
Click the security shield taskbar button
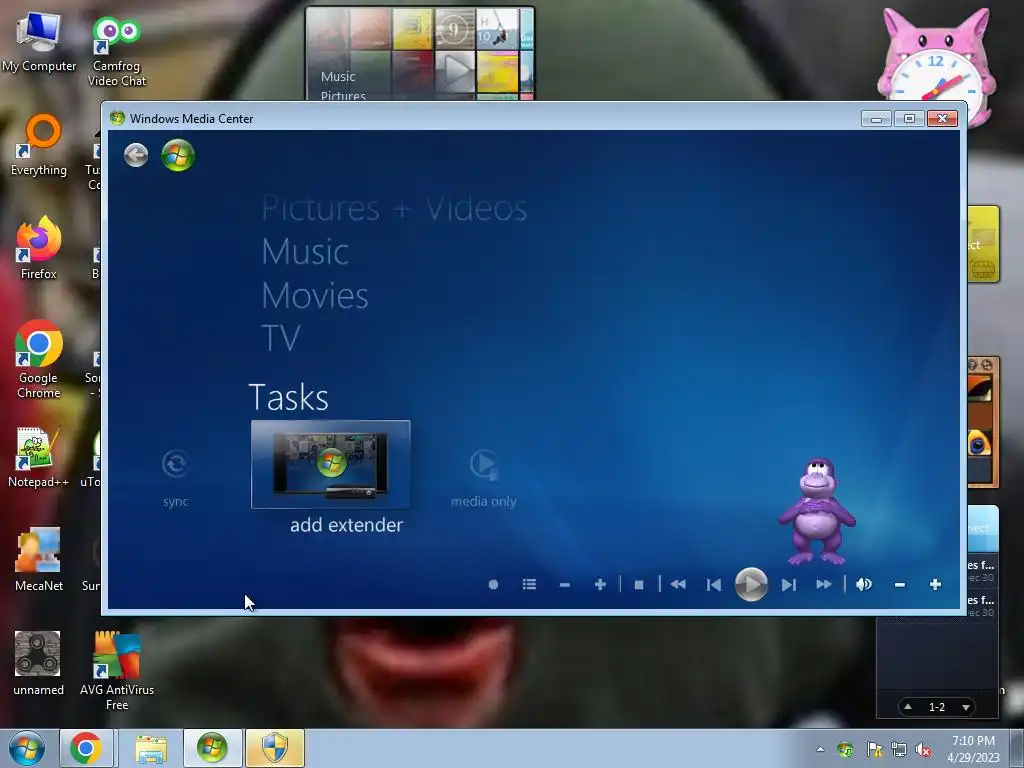[x=275, y=748]
